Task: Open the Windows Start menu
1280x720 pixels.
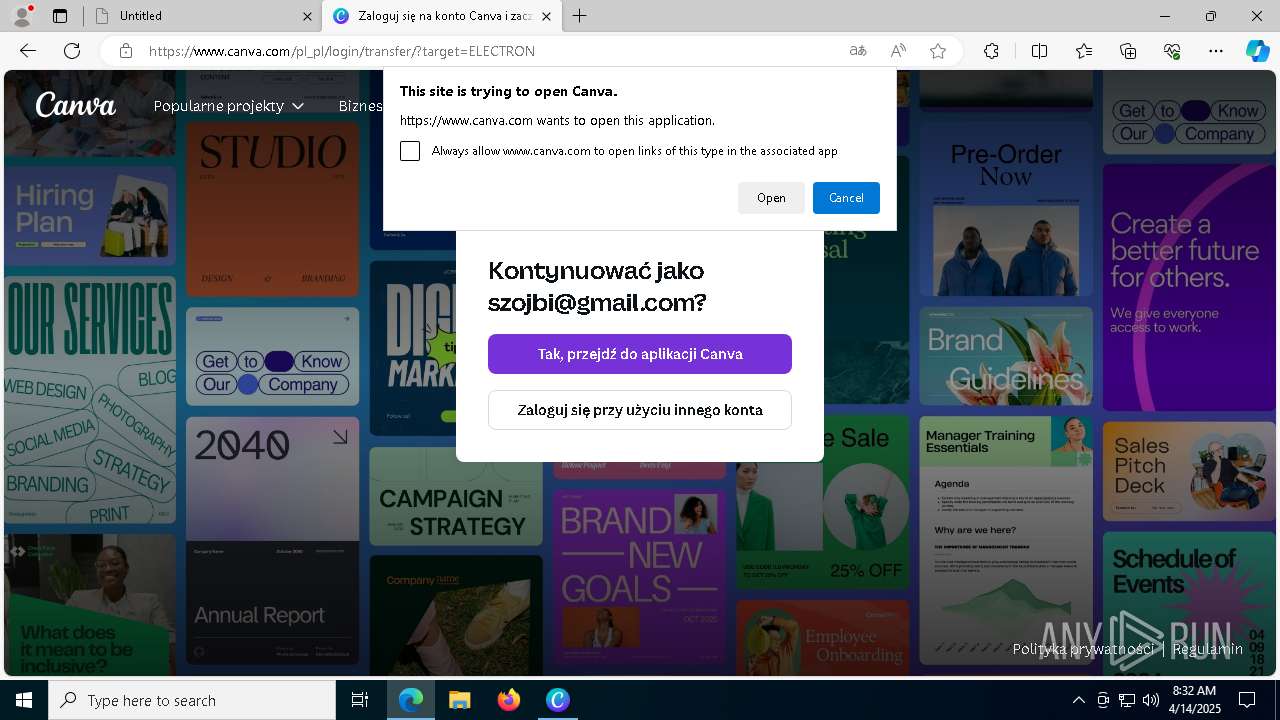Action: coord(24,700)
